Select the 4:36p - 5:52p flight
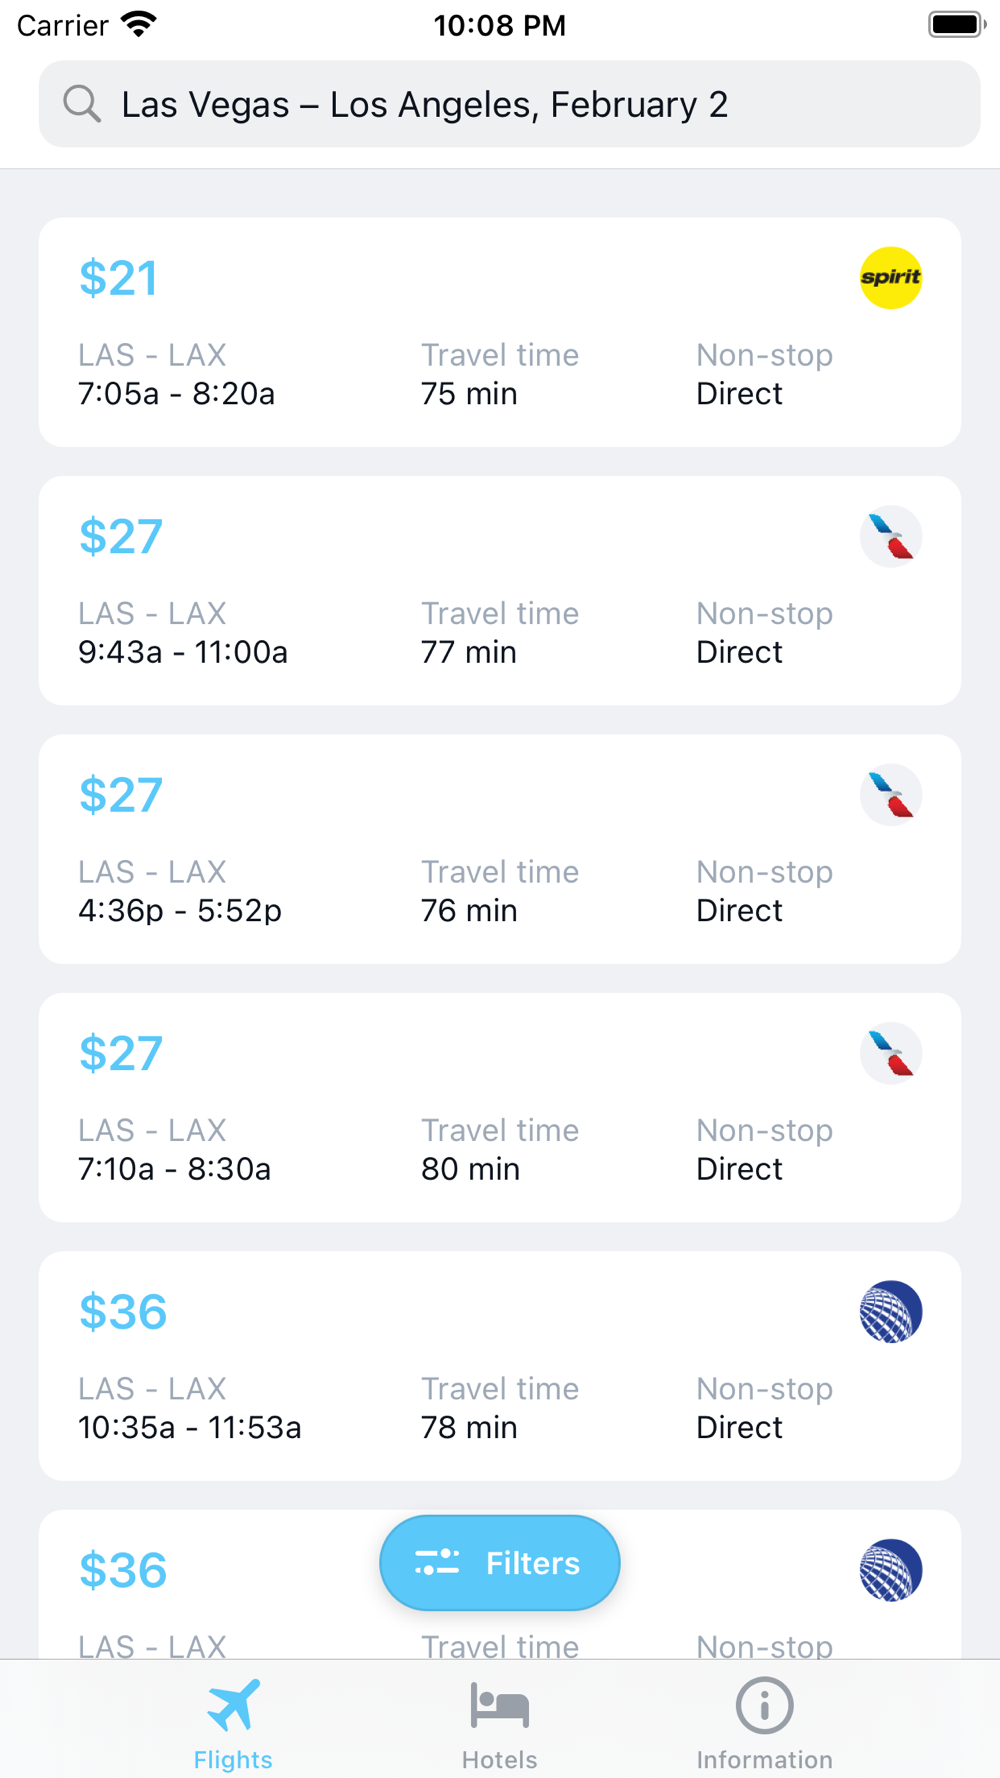Image resolution: width=1000 pixels, height=1778 pixels. pos(500,849)
